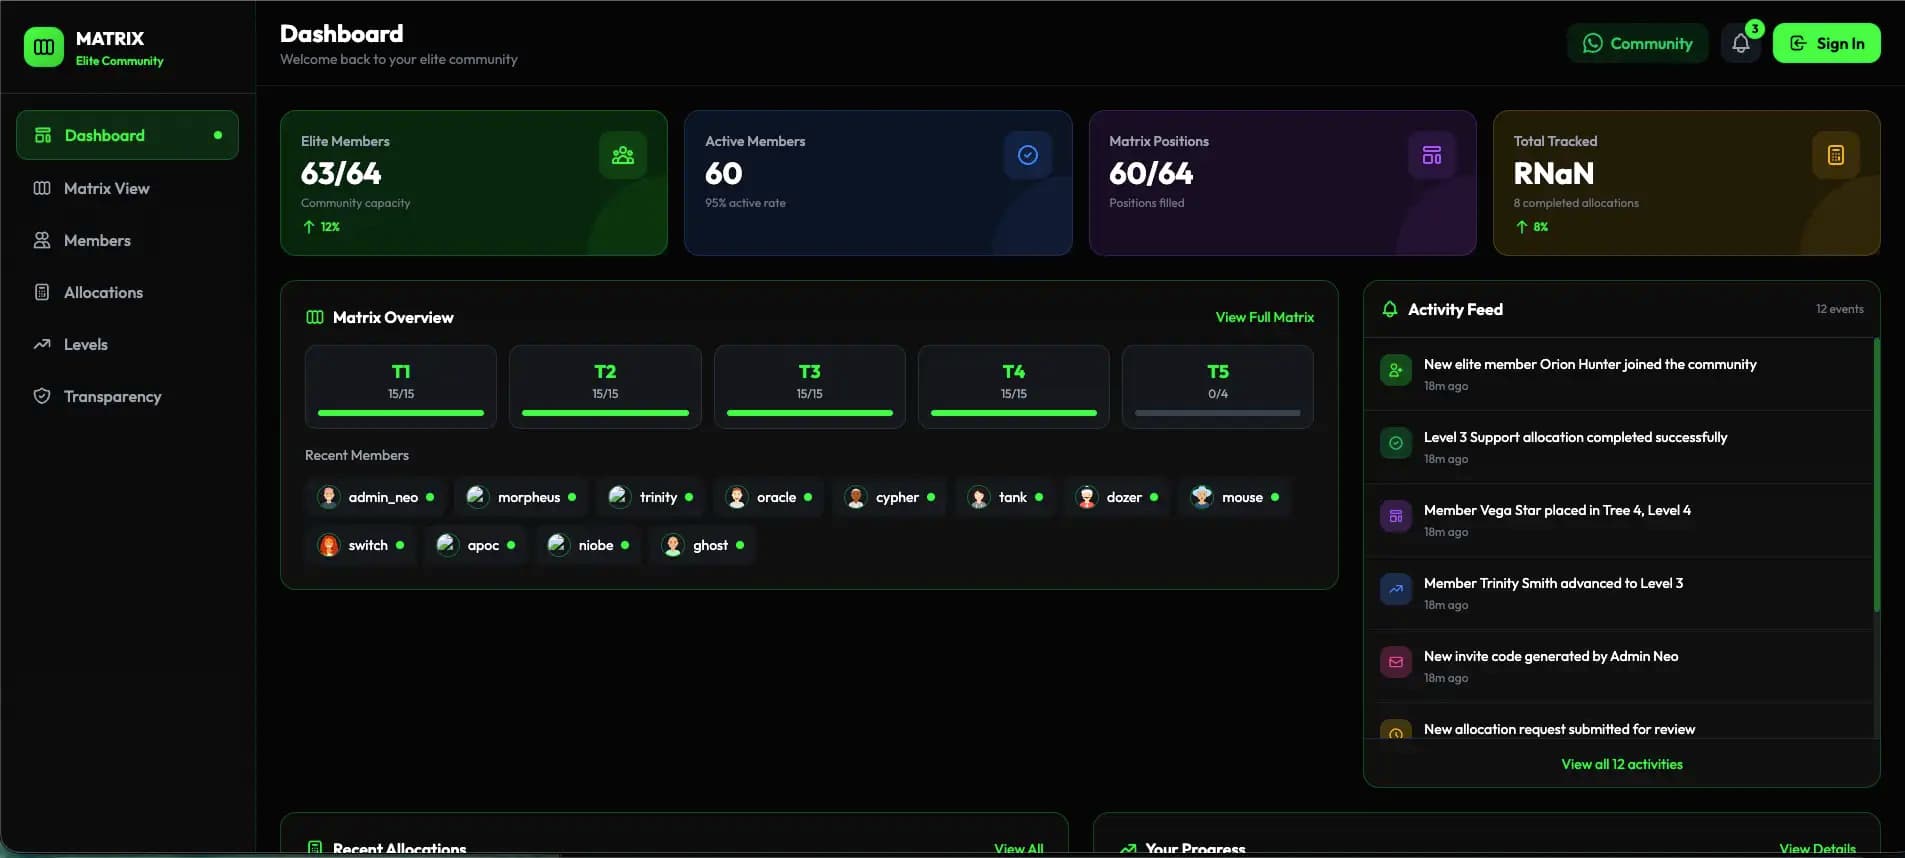Click the Matrix Positions layout icon

click(1432, 155)
